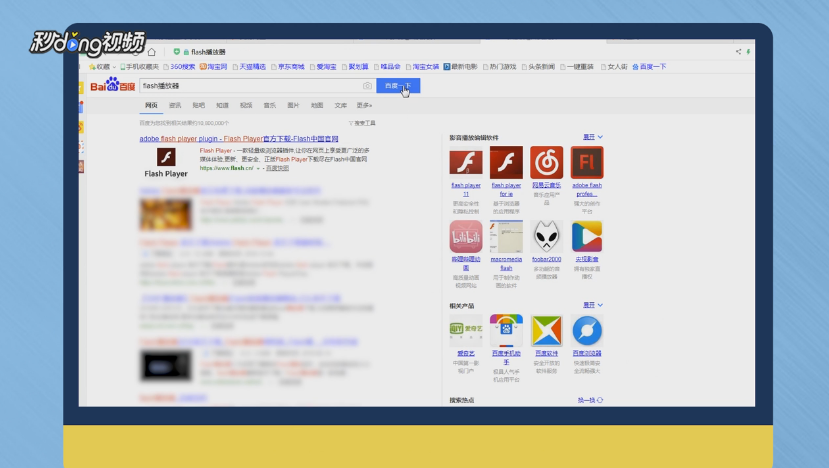
Task: Open the Baidu logo homepage link
Action: pyautogui.click(x=113, y=85)
